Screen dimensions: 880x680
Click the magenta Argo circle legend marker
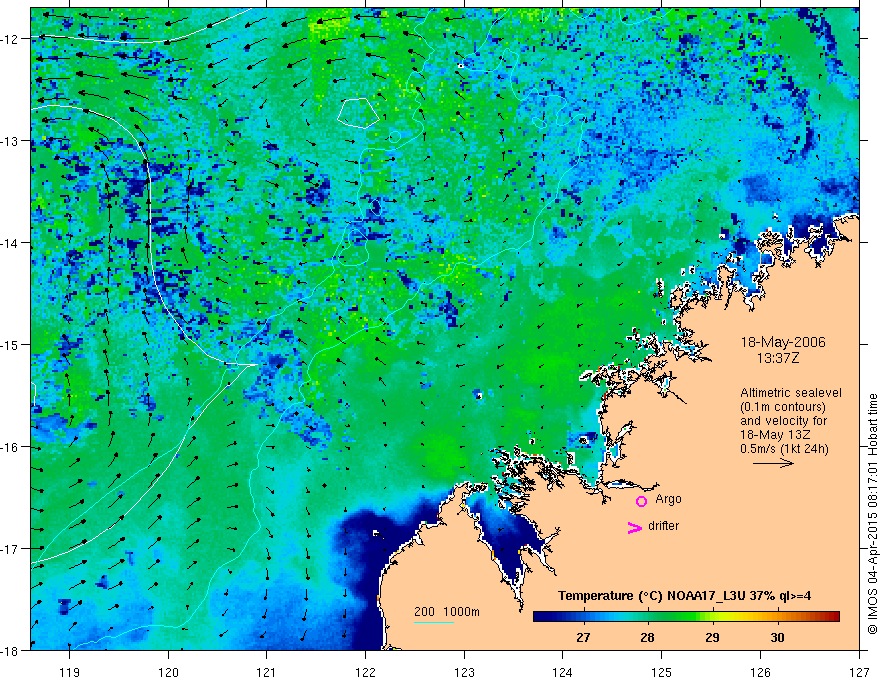point(641,501)
